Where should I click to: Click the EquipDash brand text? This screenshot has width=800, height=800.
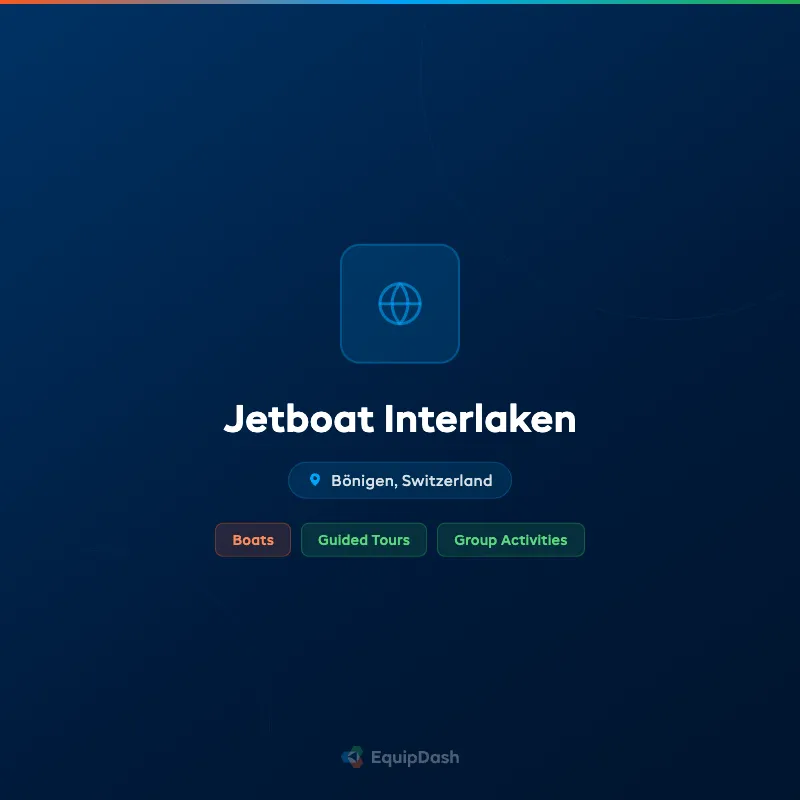pyautogui.click(x=415, y=758)
